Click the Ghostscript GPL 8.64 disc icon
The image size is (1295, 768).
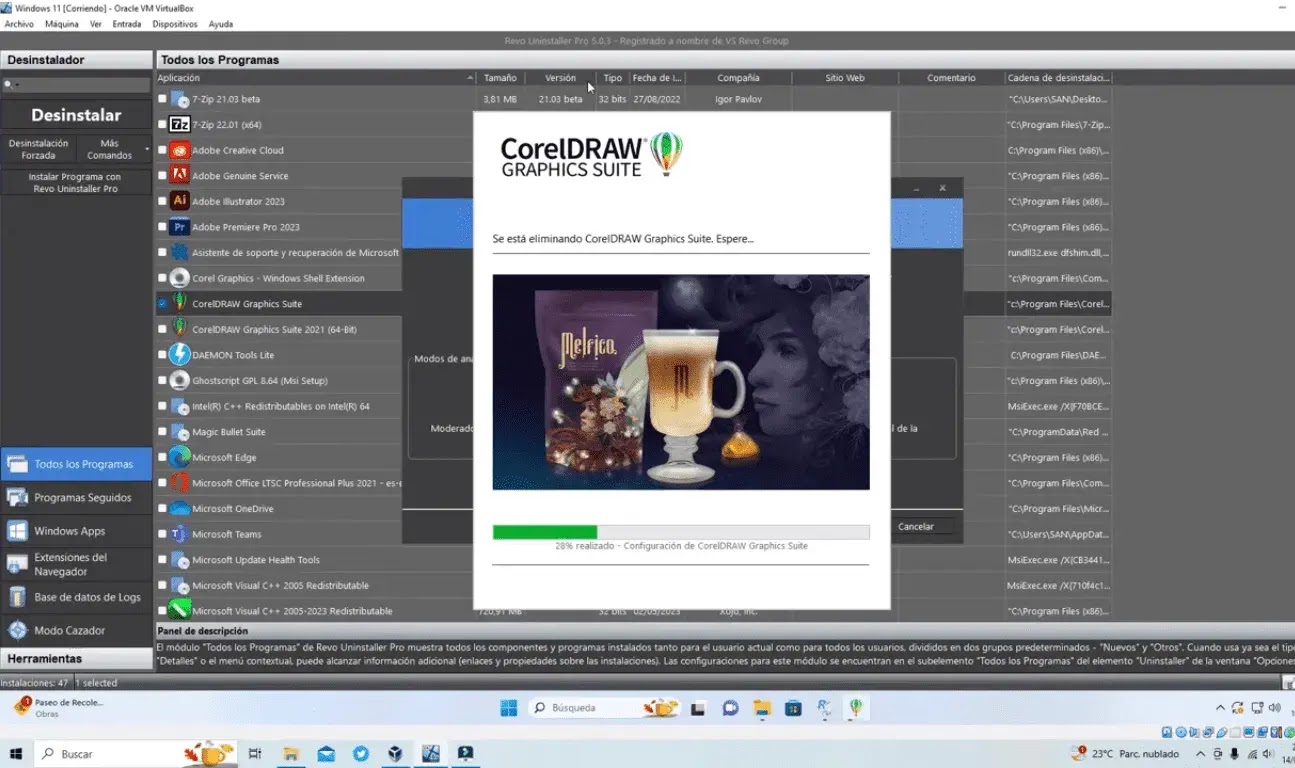tap(180, 380)
